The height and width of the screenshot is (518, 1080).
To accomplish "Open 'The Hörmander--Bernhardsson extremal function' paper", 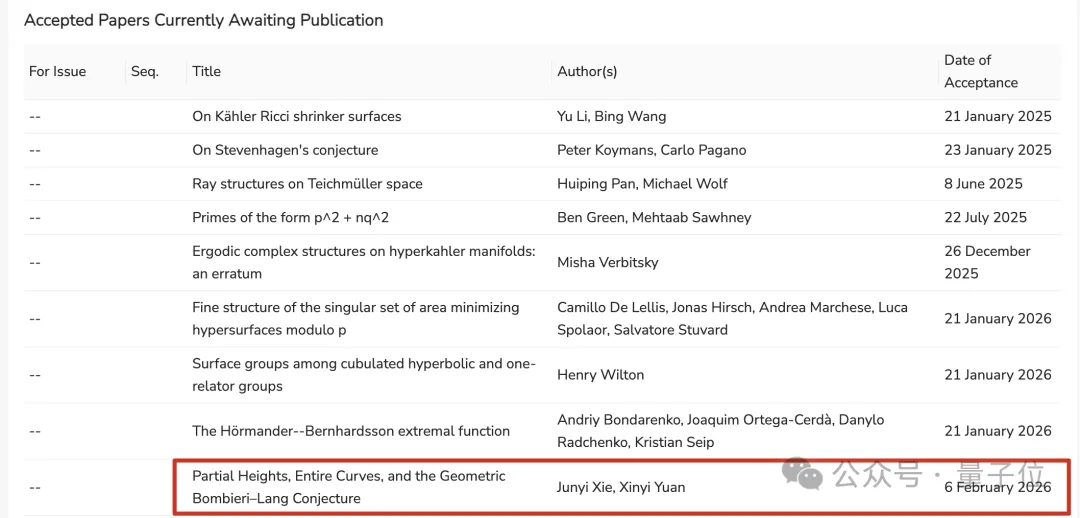I will pyautogui.click(x=351, y=431).
